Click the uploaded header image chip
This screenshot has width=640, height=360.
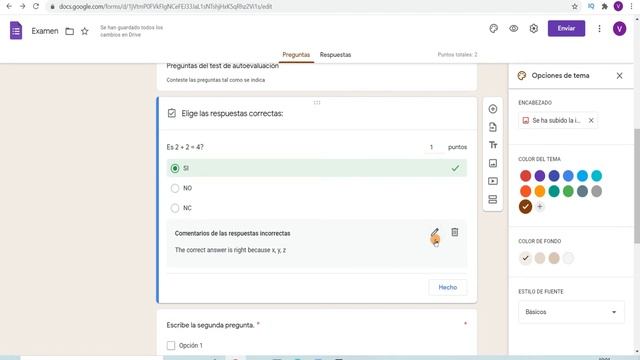click(557, 120)
